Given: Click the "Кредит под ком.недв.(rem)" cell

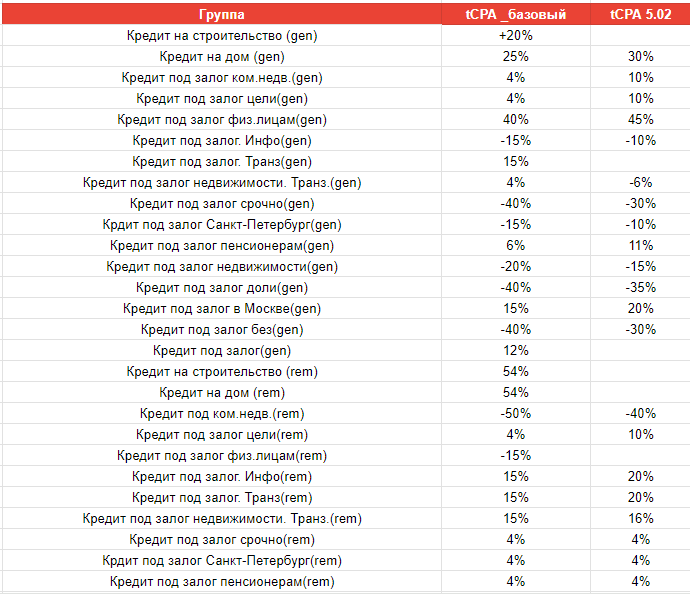Looking at the screenshot, I should click(x=222, y=414).
